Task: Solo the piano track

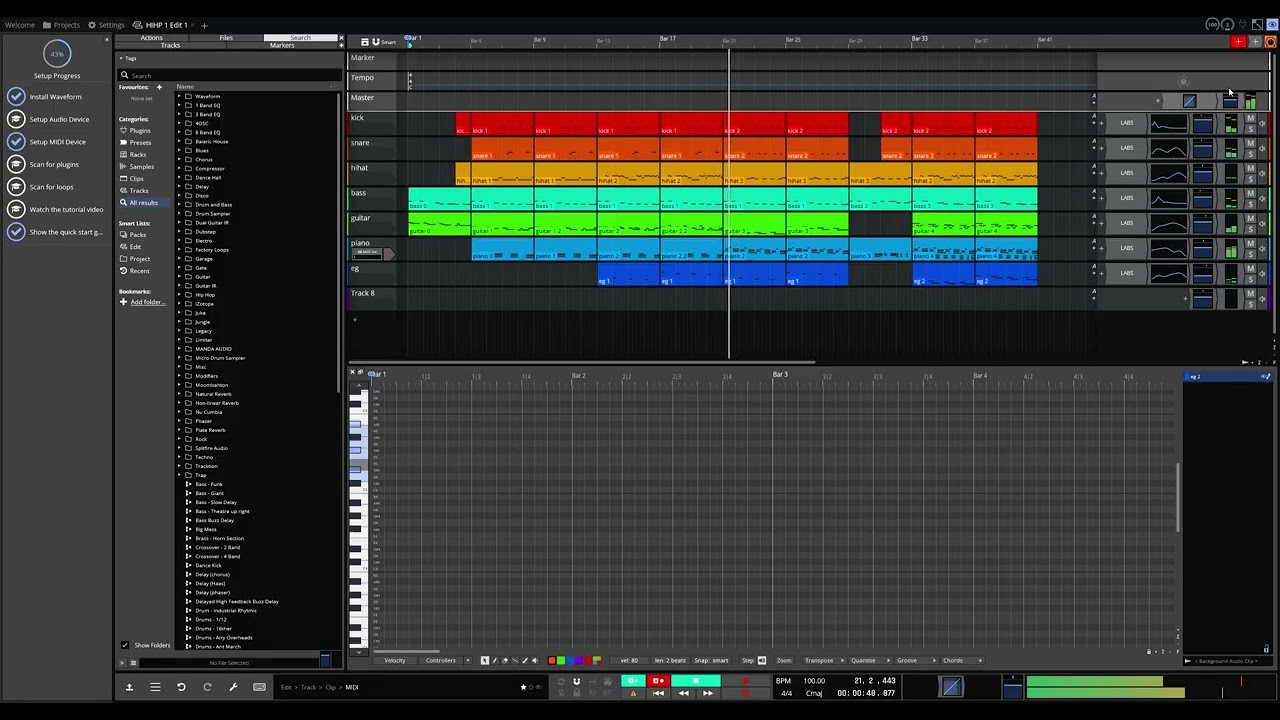Action: pos(1250,253)
